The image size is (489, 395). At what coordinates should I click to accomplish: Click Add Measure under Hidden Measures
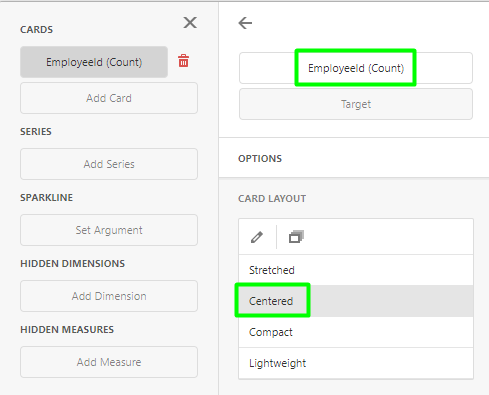tap(109, 362)
